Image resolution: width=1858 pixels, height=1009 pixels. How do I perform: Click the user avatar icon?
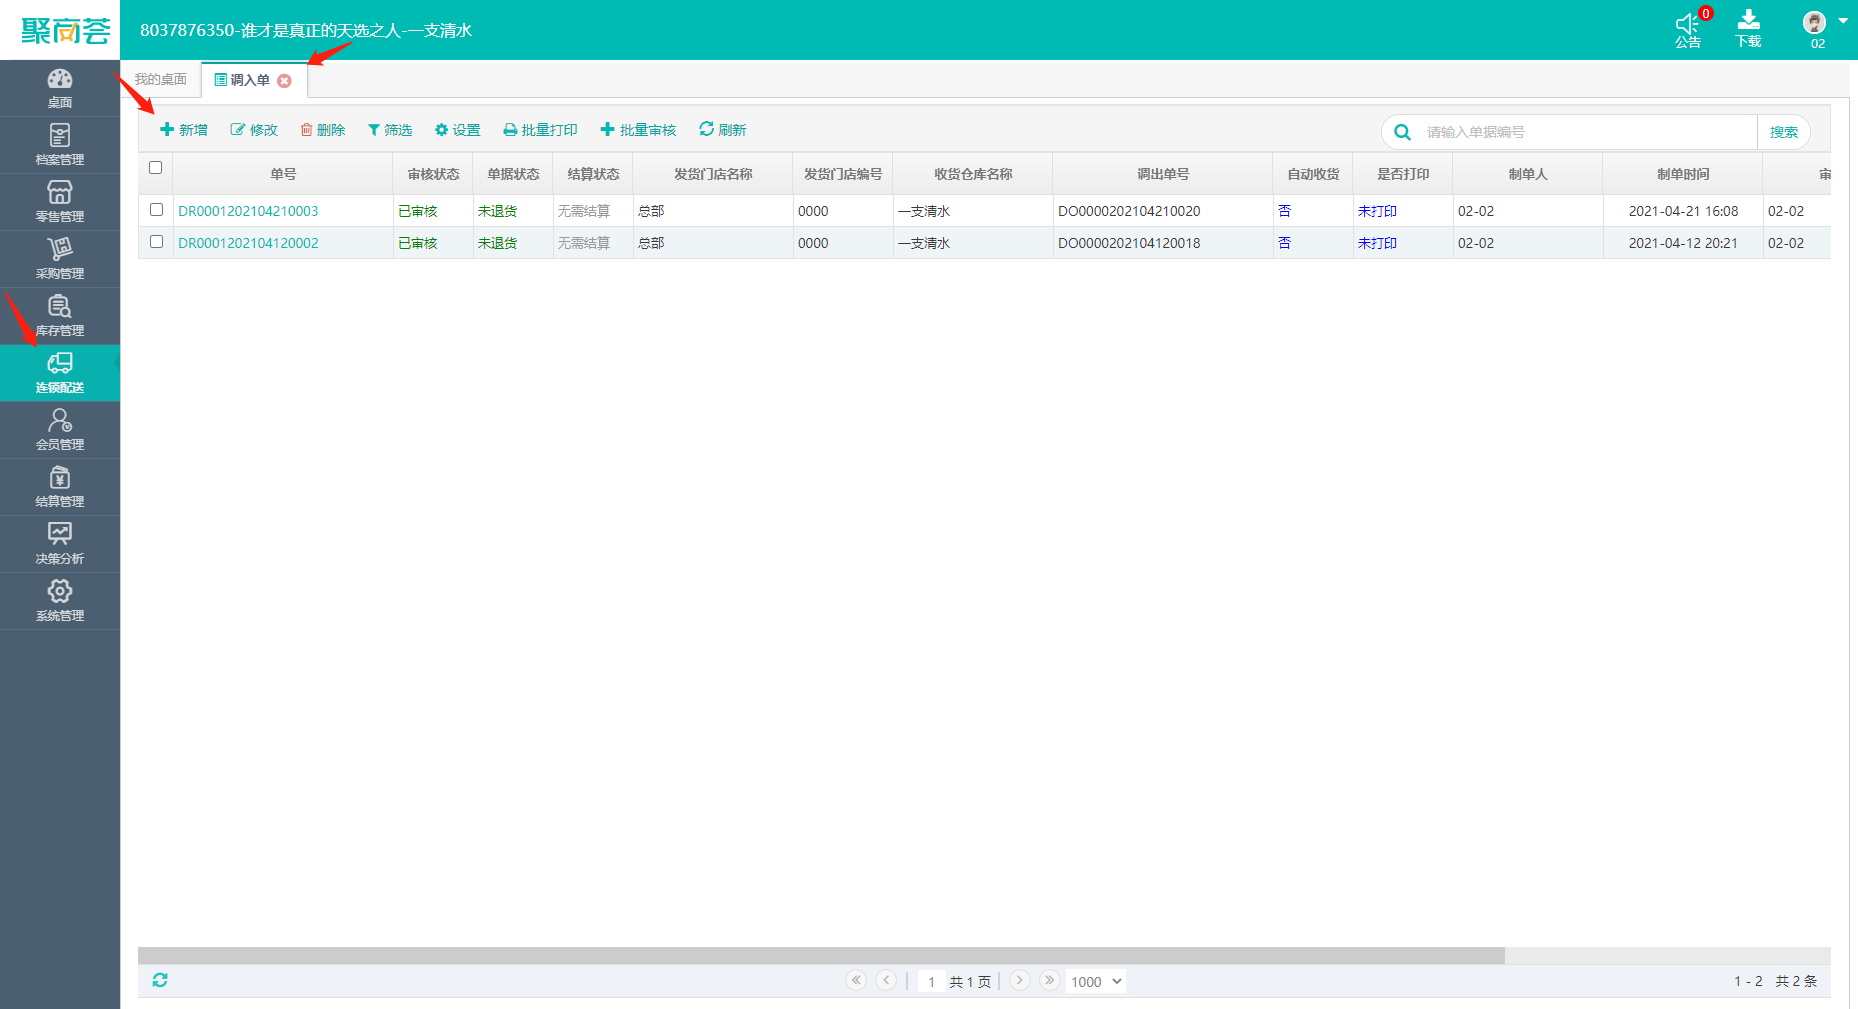click(1814, 22)
